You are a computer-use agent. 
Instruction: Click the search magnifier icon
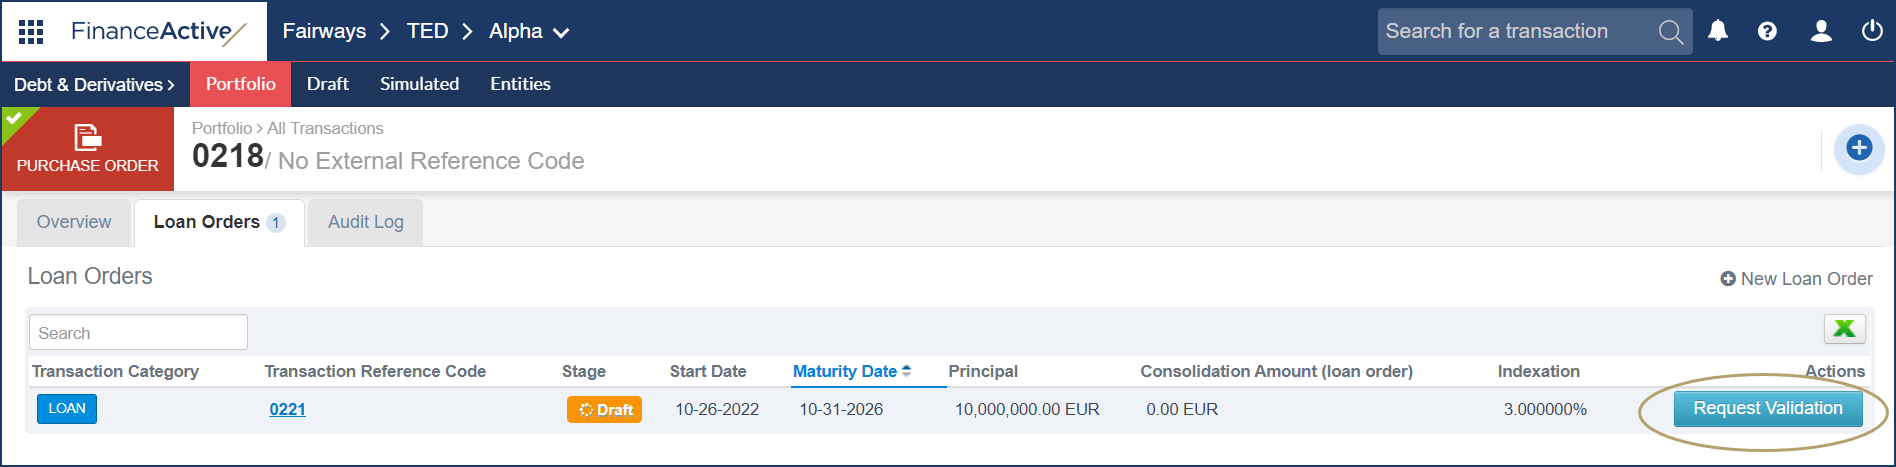pyautogui.click(x=1670, y=32)
